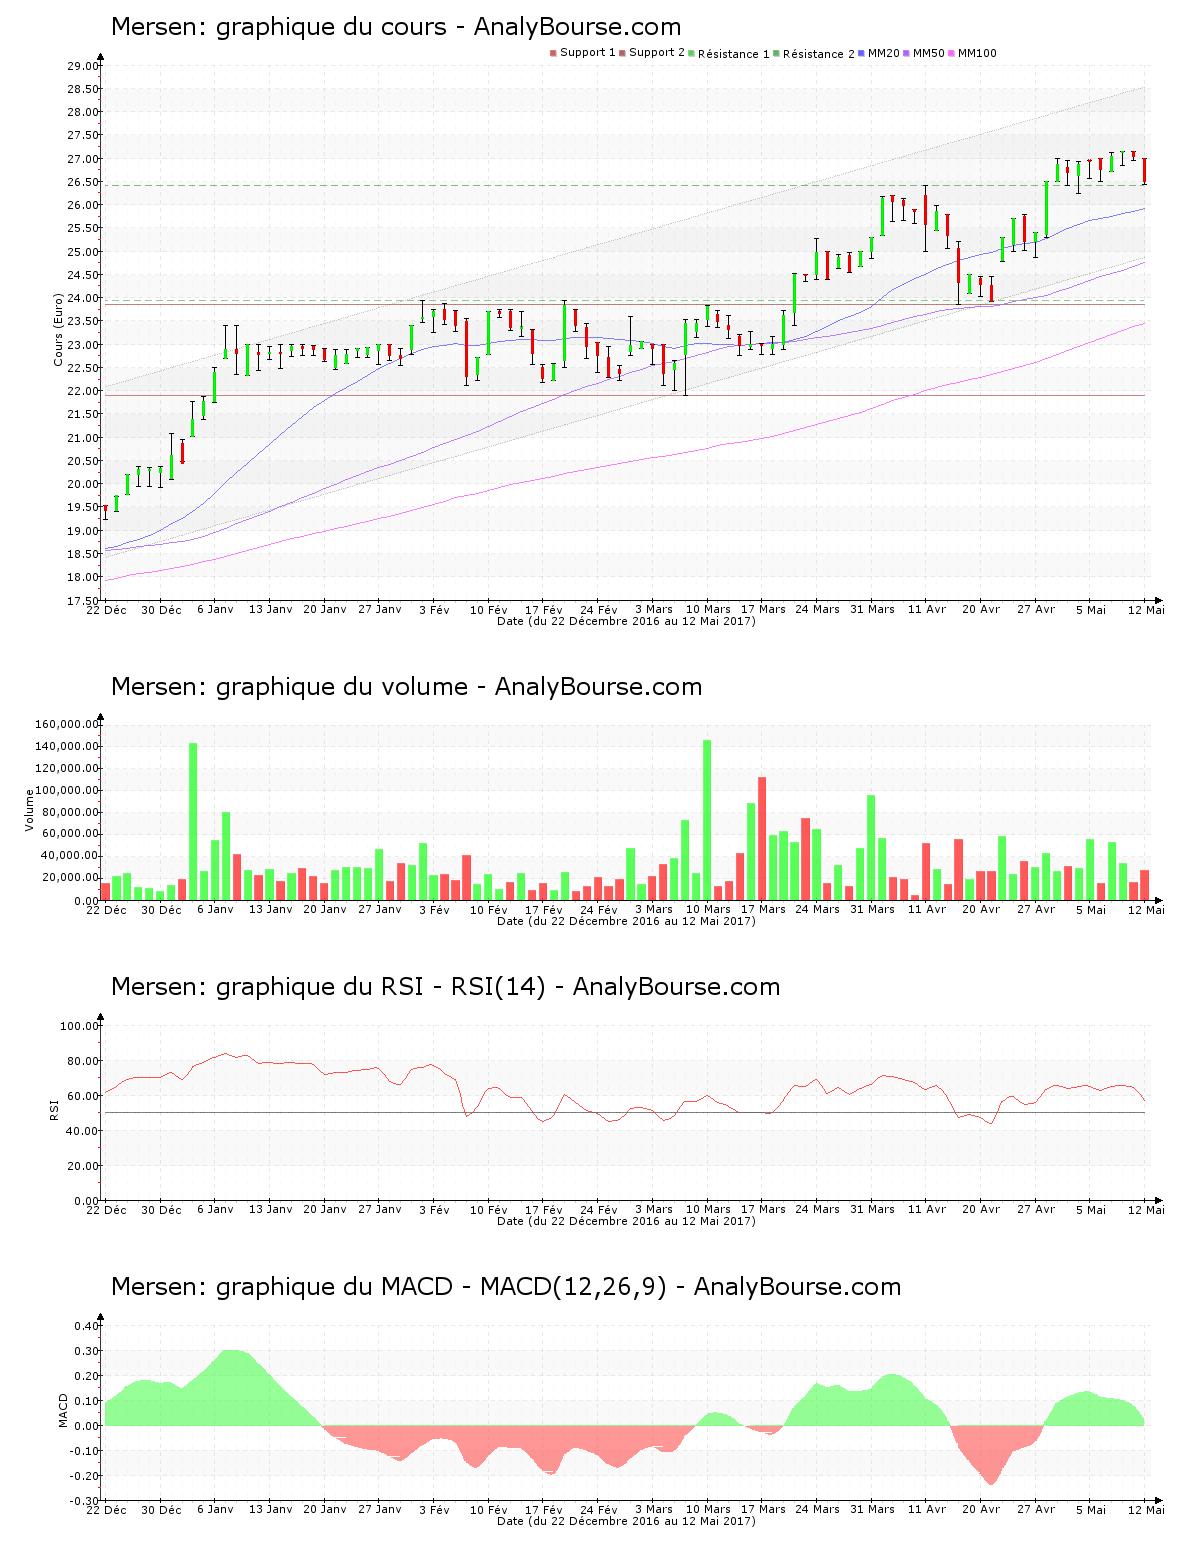This screenshot has width=1200, height=1550.
Task: Click the 22.00 value on price axis
Action: pyautogui.click(x=83, y=391)
